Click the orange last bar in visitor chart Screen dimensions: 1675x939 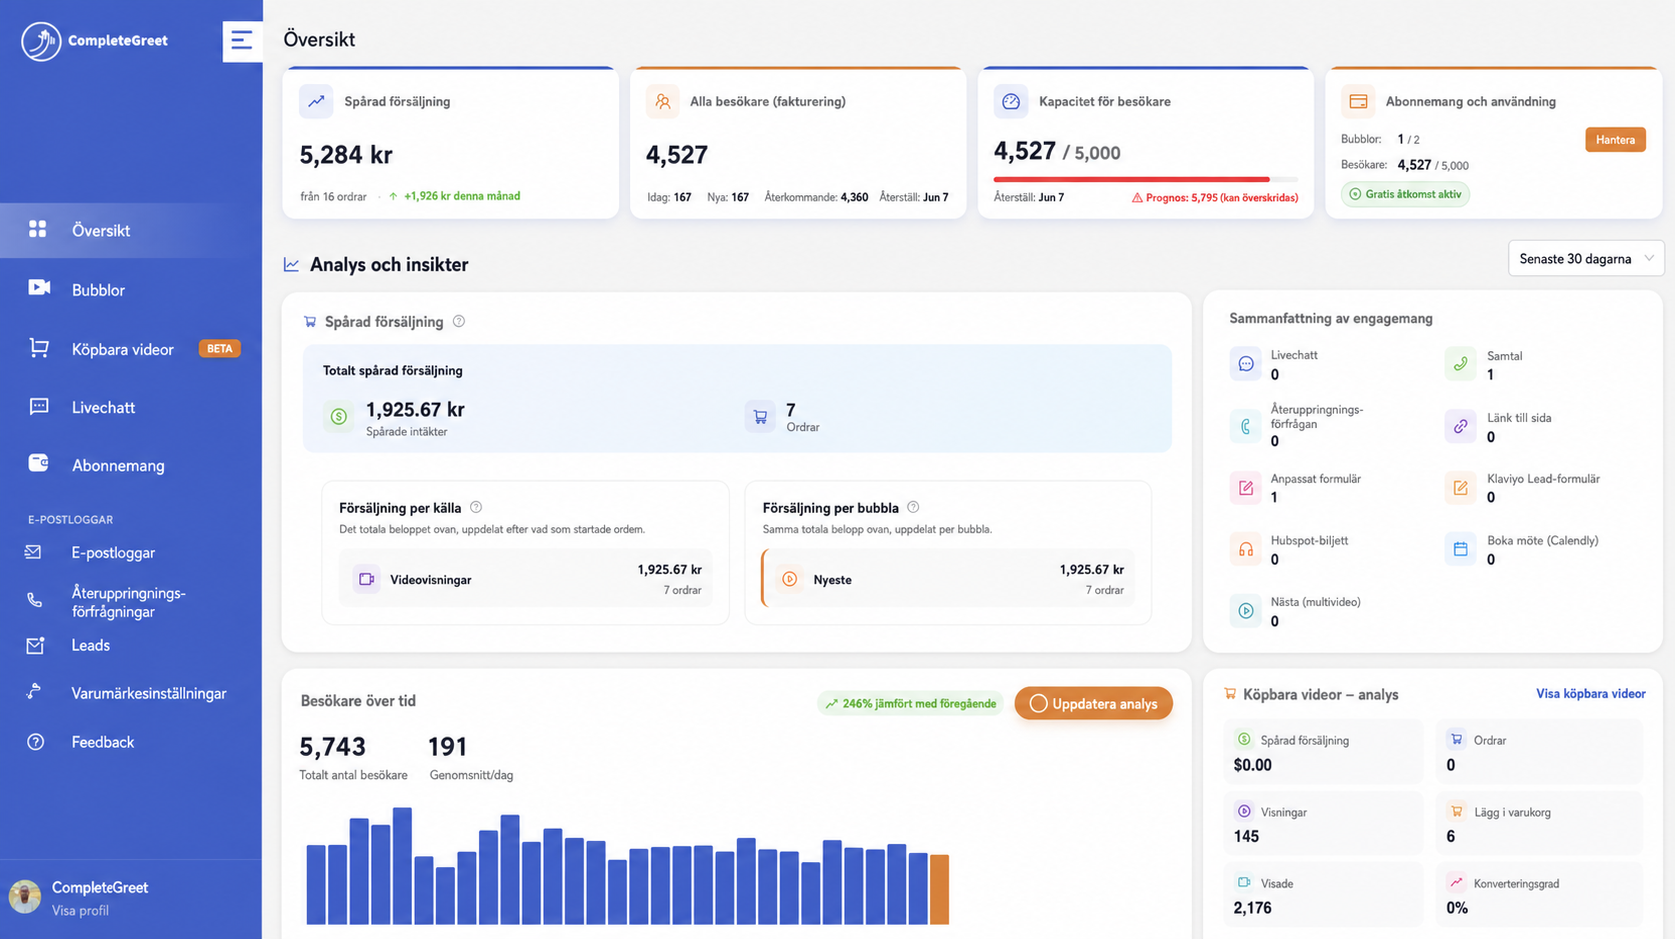coord(939,889)
